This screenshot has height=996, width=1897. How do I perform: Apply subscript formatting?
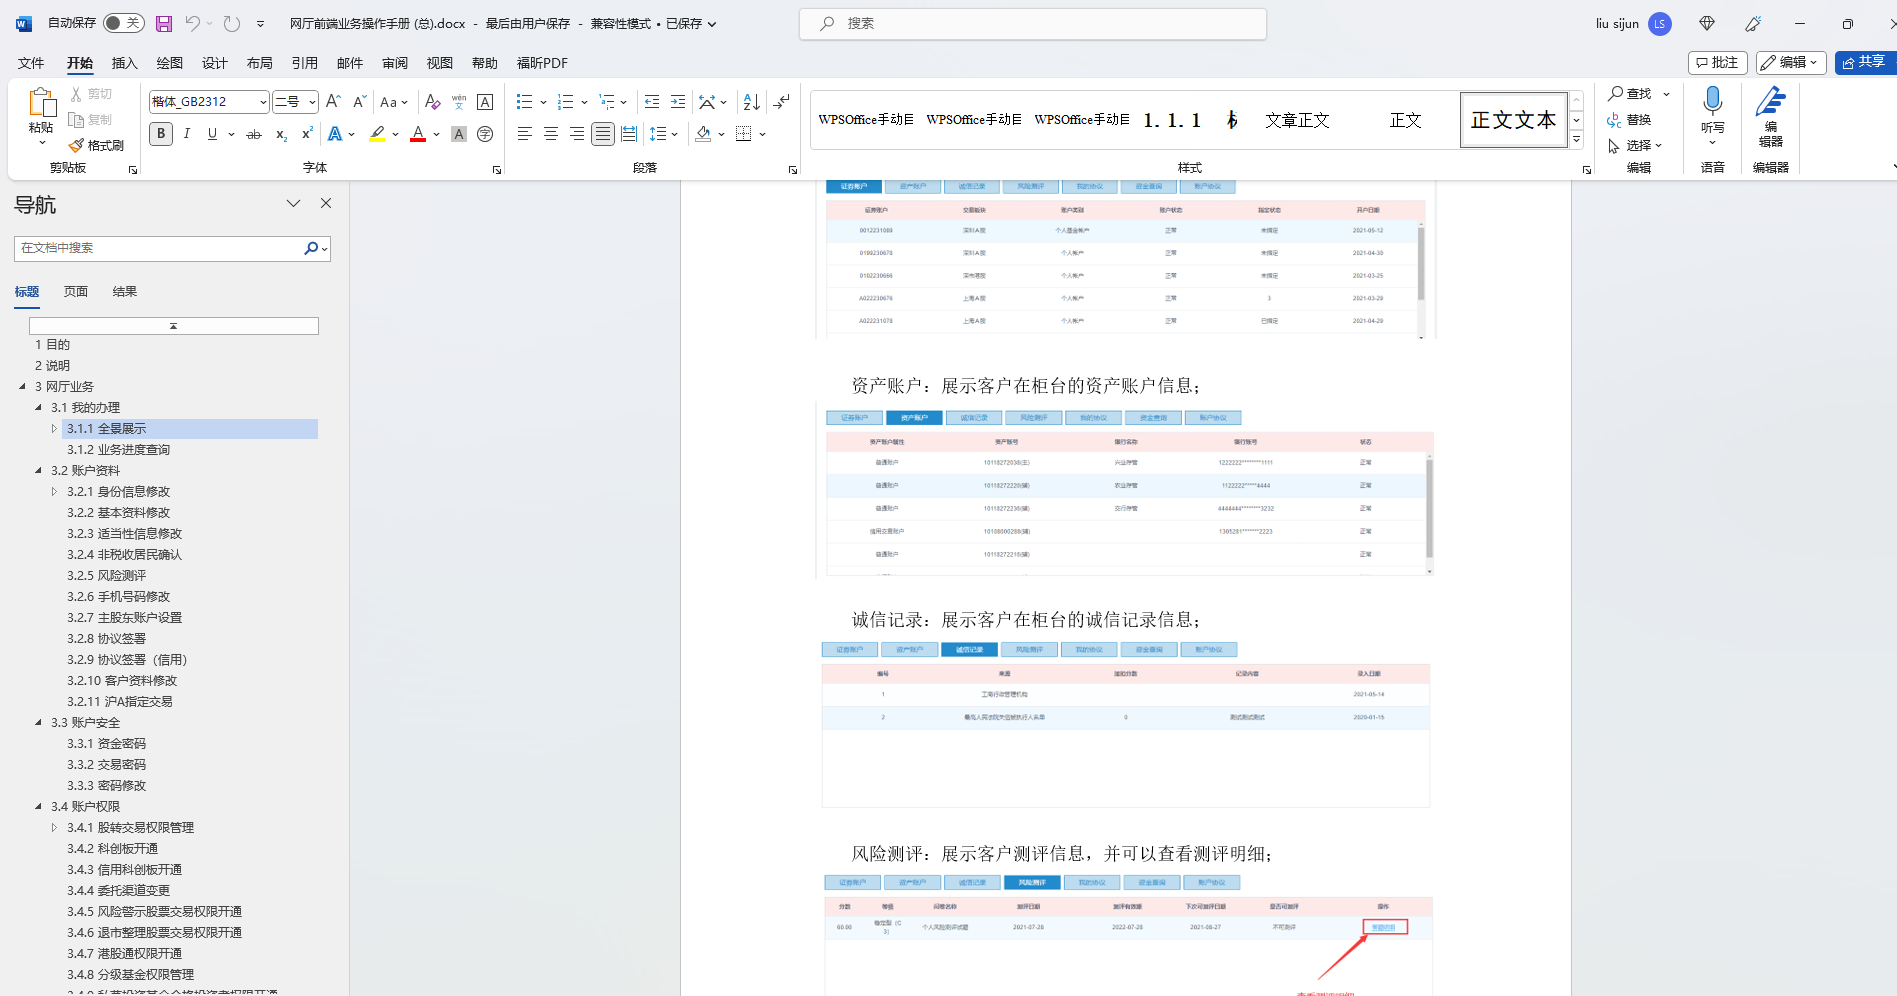tap(281, 134)
